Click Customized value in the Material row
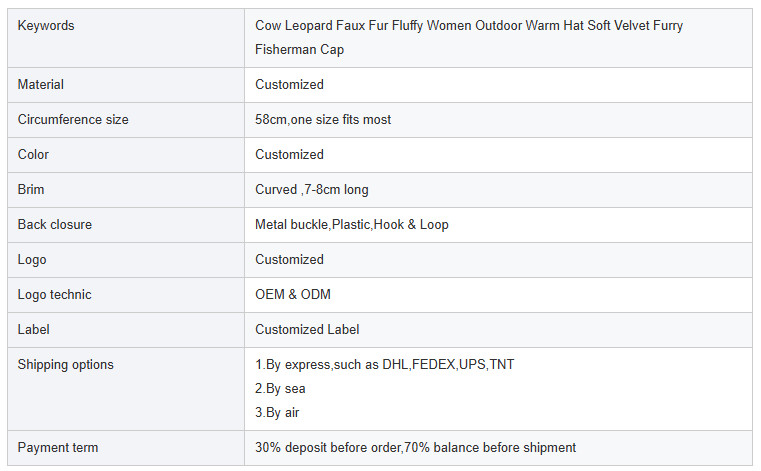Viewport: 761px width, 471px height. click(289, 85)
